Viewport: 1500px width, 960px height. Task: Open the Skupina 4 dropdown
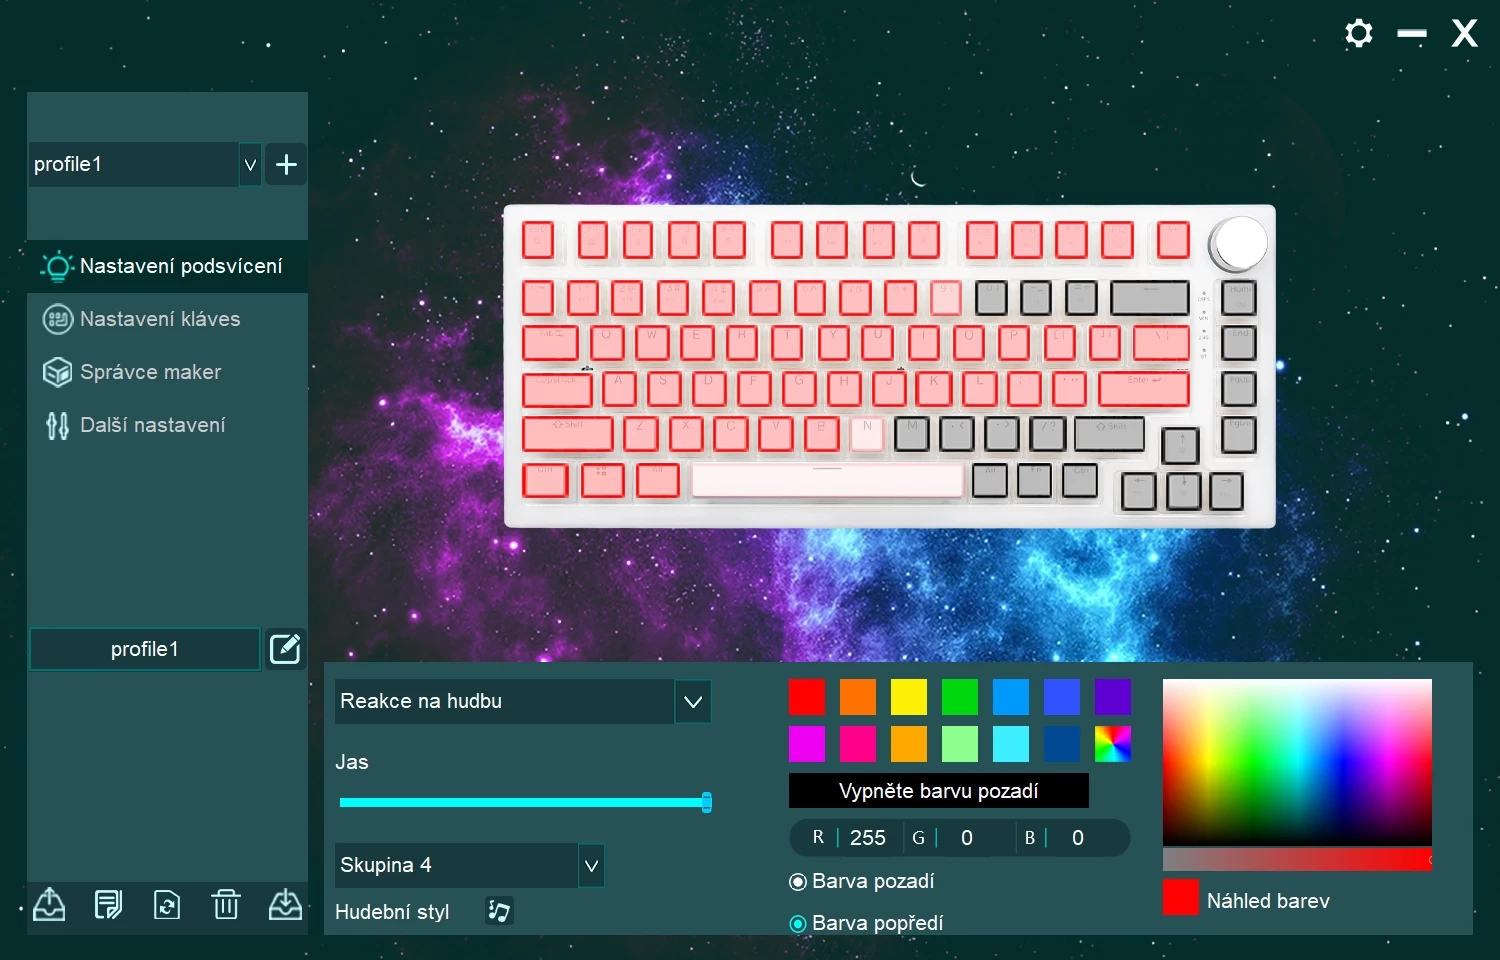click(x=591, y=866)
